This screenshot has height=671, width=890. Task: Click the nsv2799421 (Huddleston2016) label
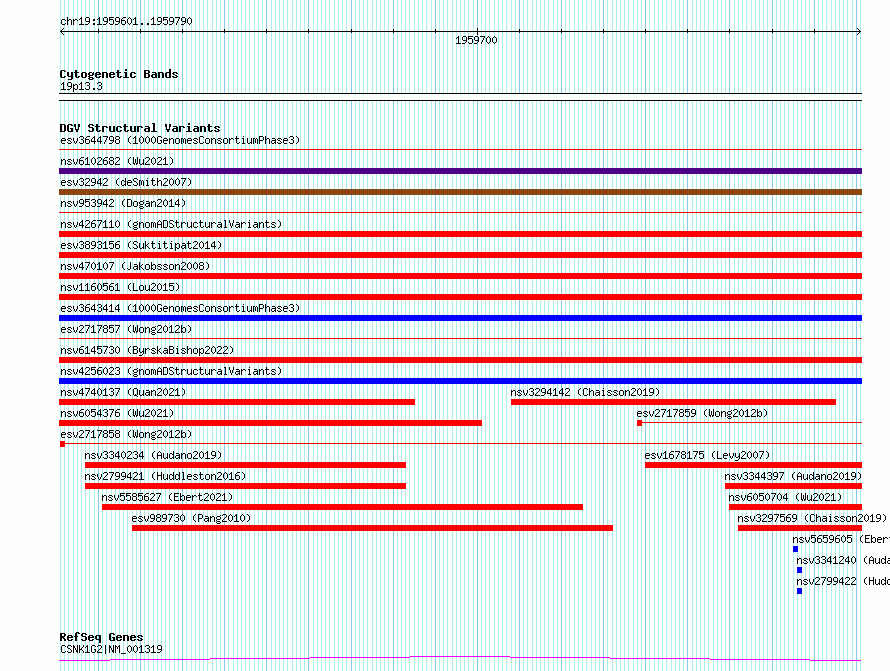165,476
